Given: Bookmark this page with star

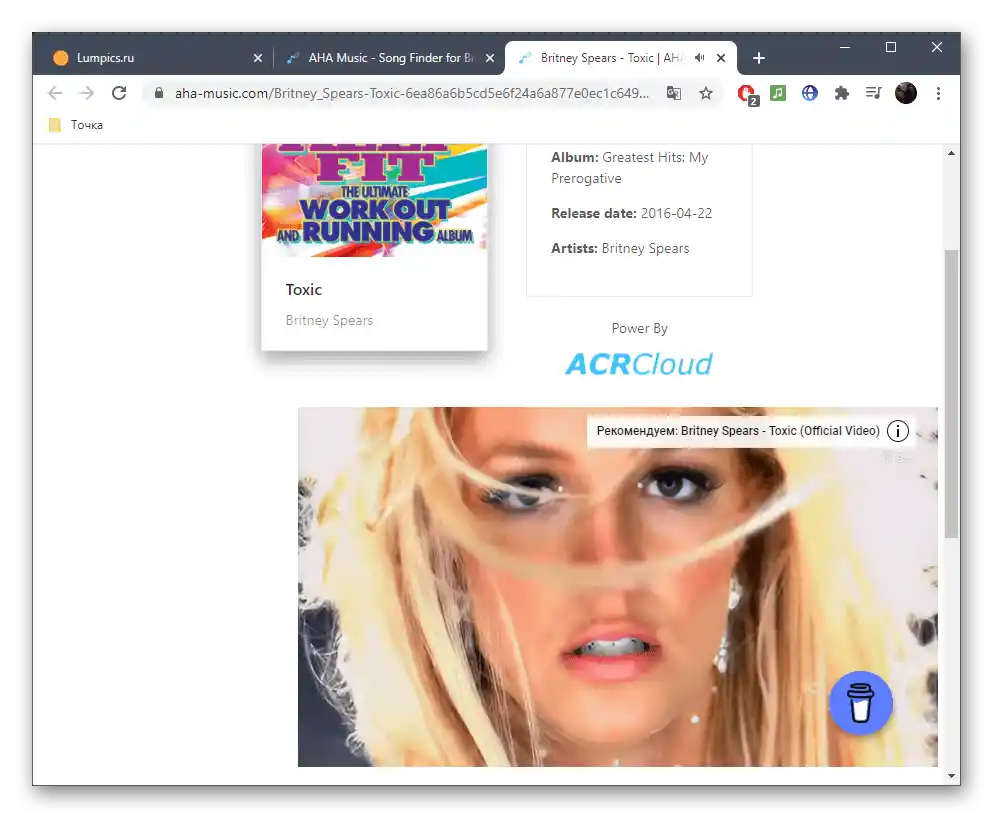Looking at the screenshot, I should point(705,93).
